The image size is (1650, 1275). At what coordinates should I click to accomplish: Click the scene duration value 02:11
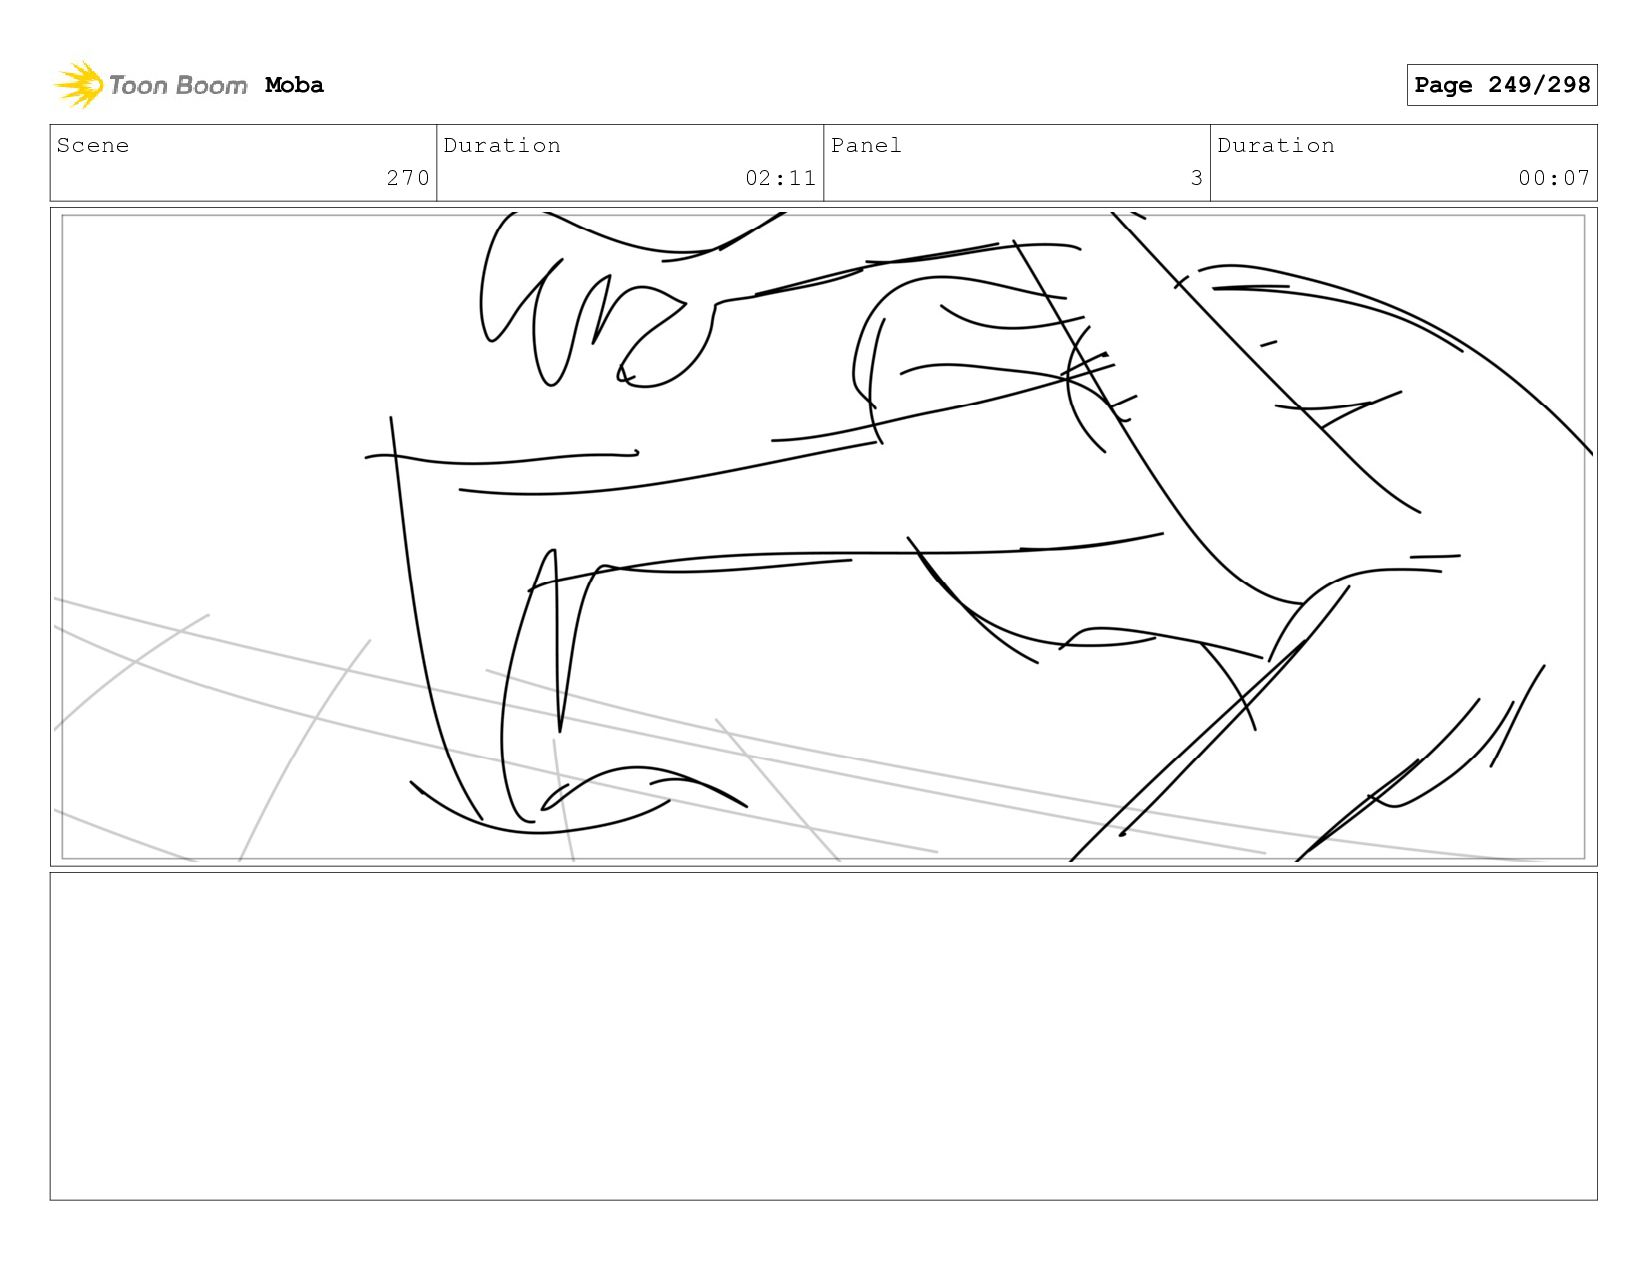point(780,178)
